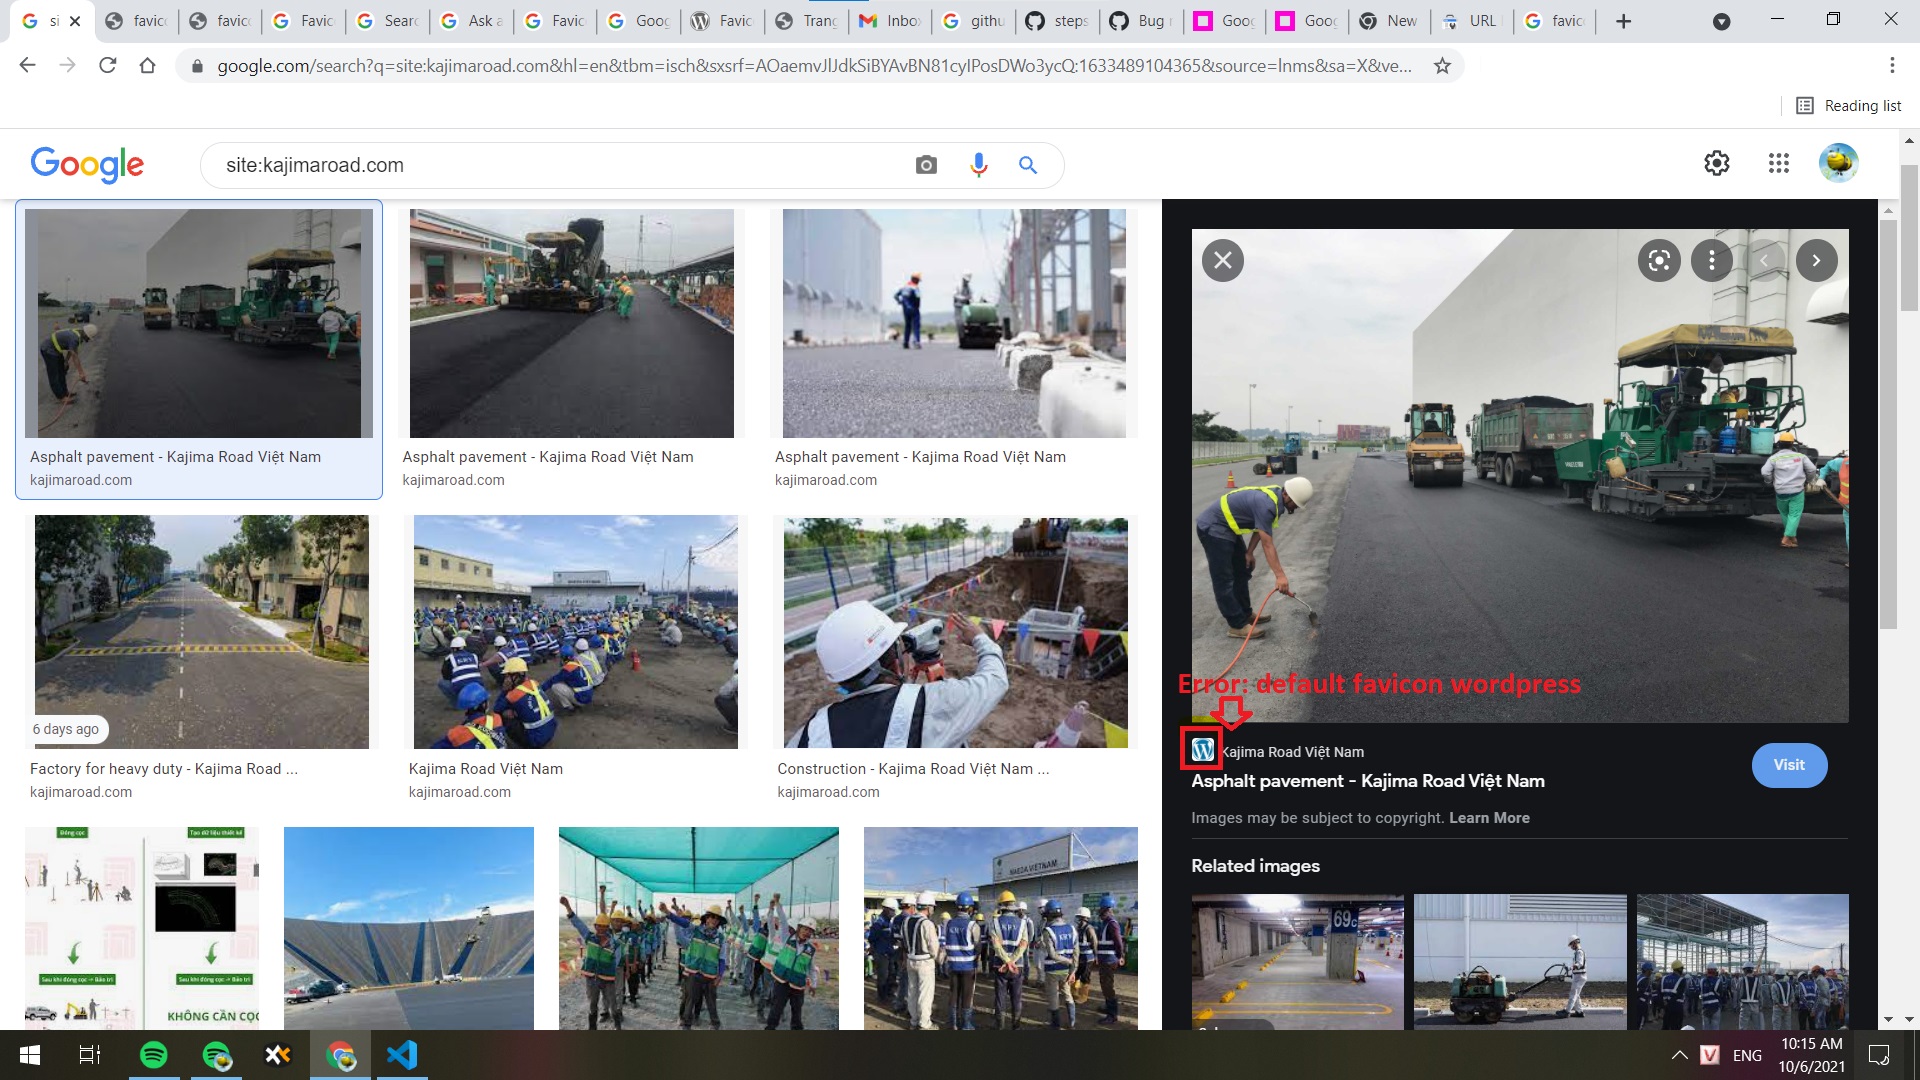Screen dimensions: 1920x1080
Task: Close the active Google search tab
Action: (x=75, y=21)
